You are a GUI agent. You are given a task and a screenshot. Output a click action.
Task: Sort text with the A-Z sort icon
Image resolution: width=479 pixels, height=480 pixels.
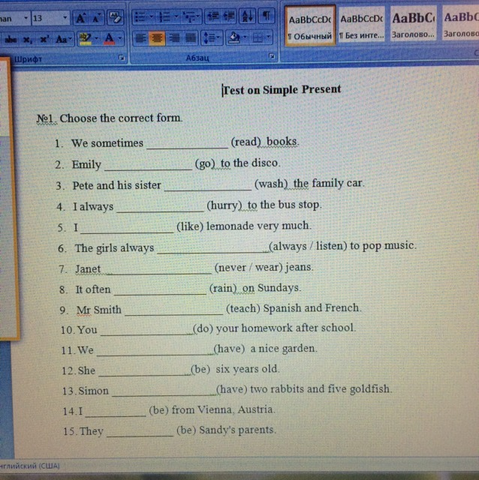click(x=247, y=16)
